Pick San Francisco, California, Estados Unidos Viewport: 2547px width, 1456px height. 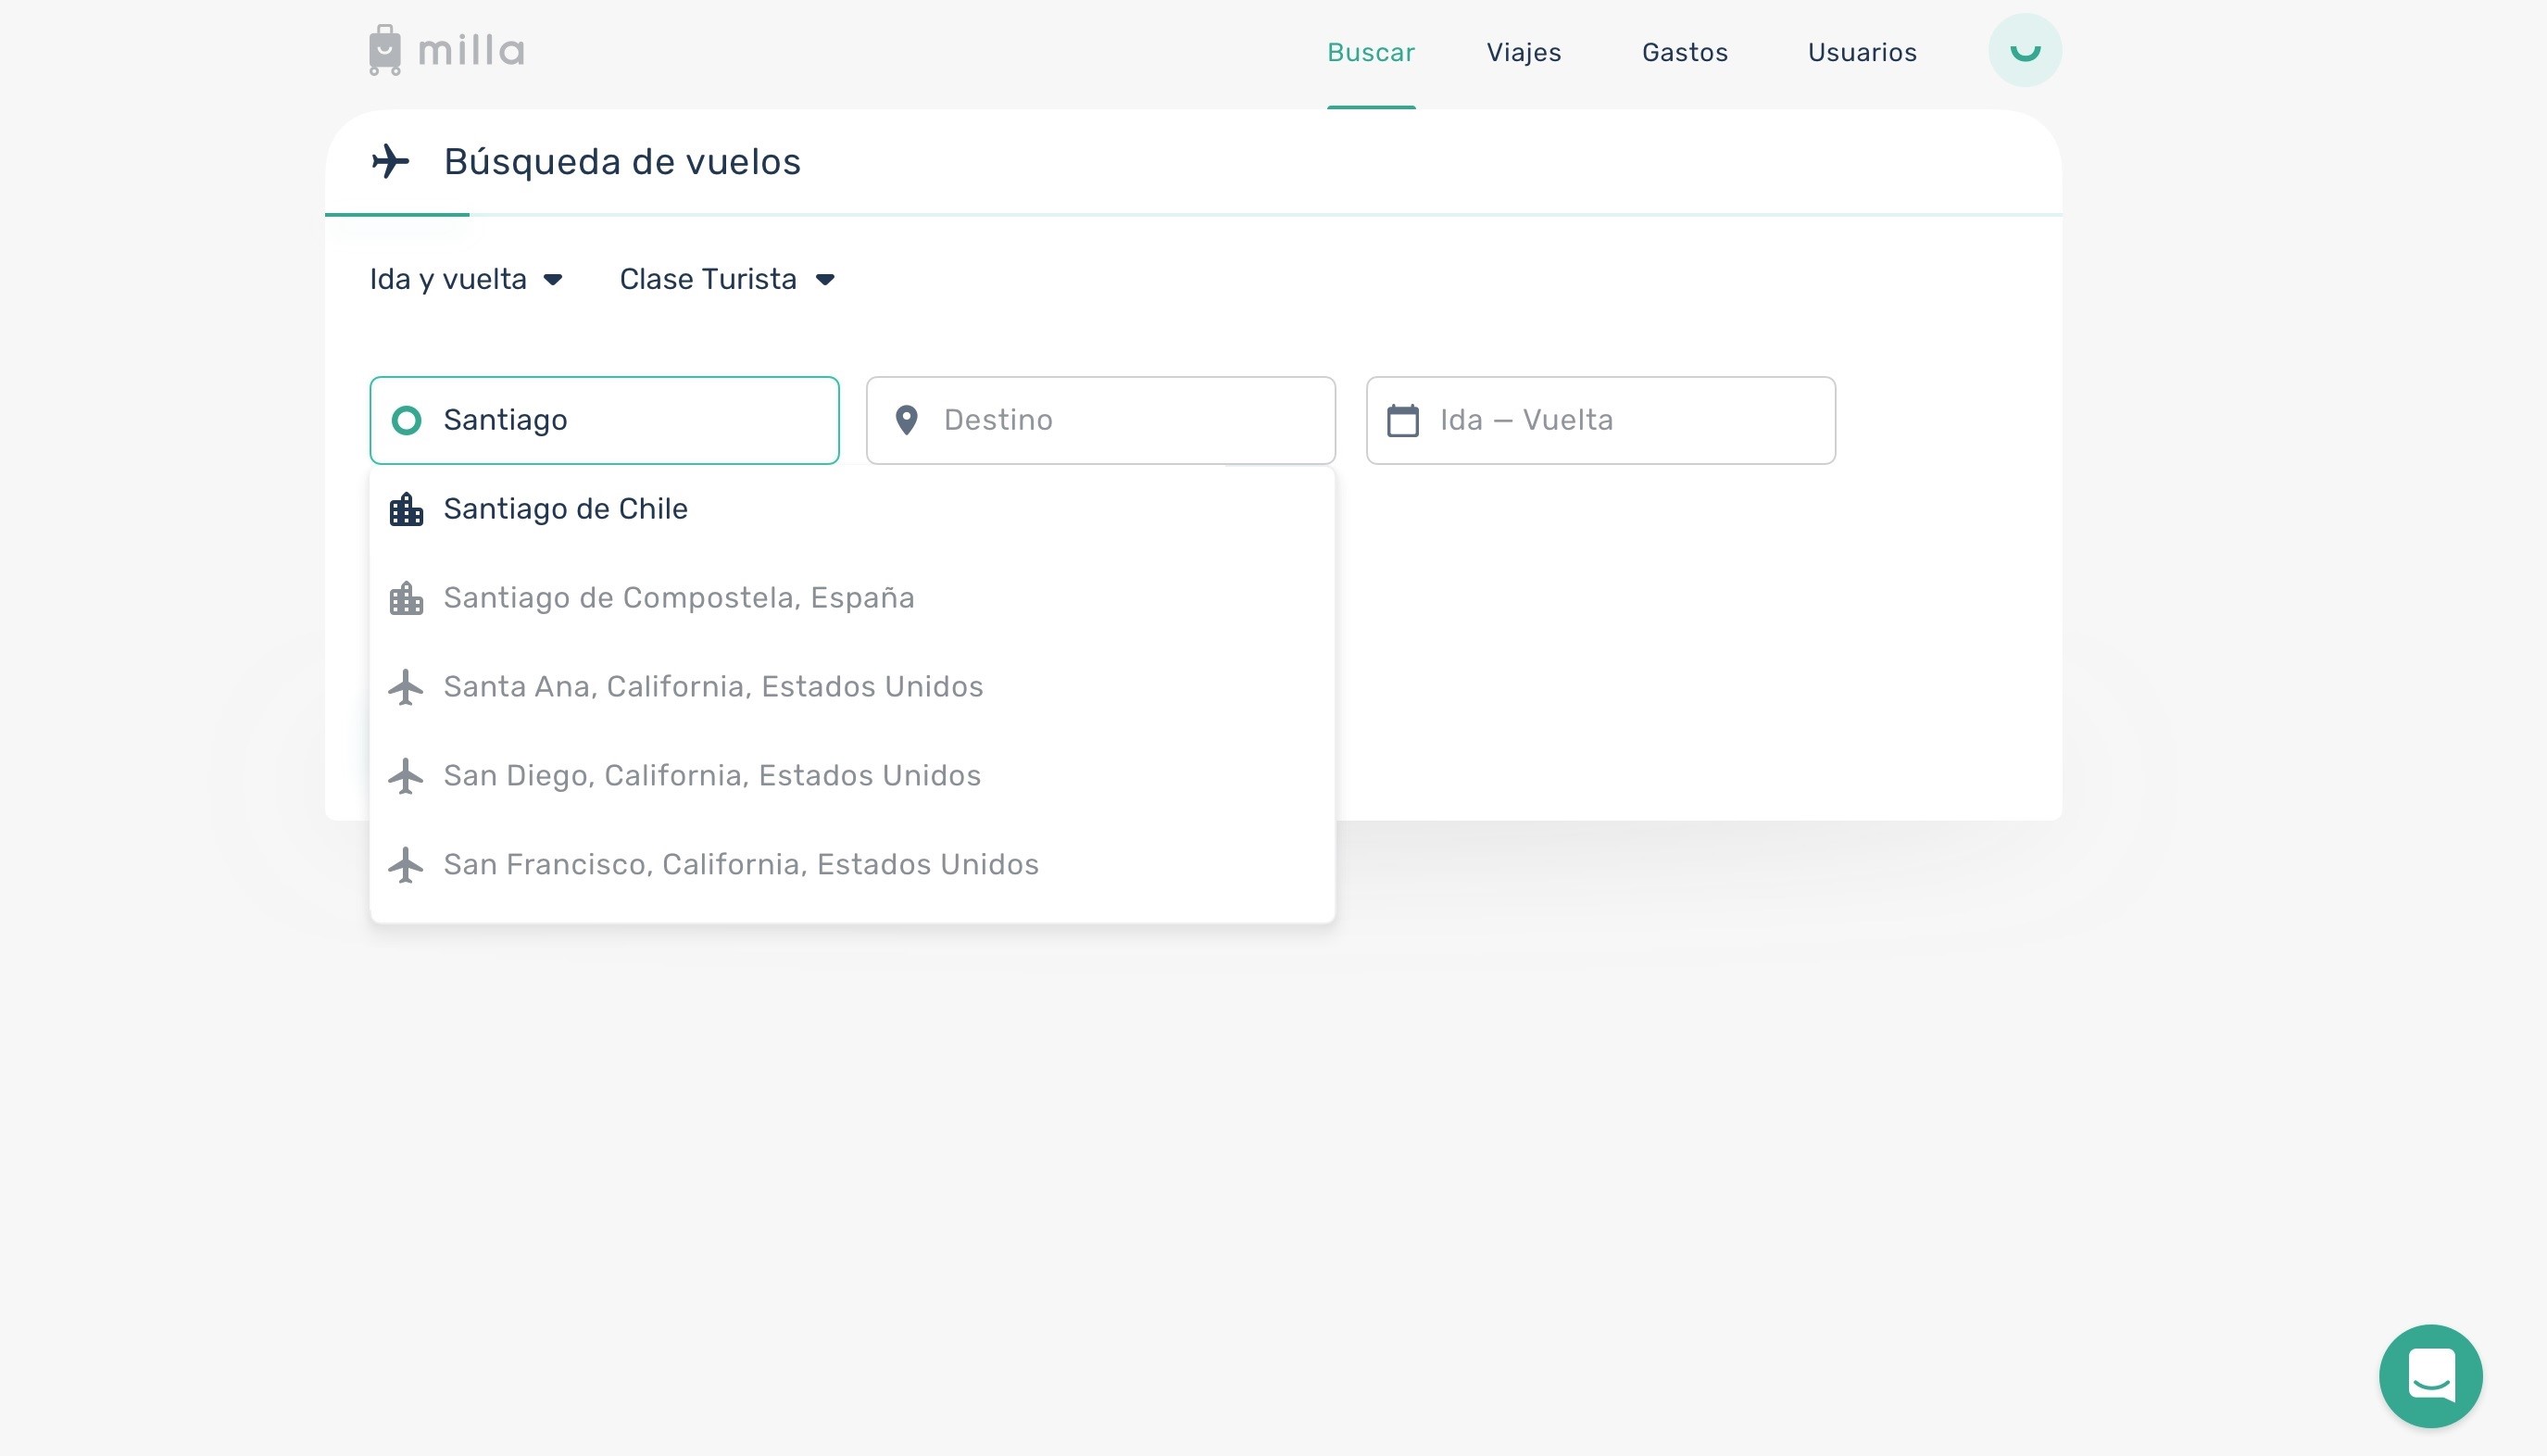pos(740,864)
